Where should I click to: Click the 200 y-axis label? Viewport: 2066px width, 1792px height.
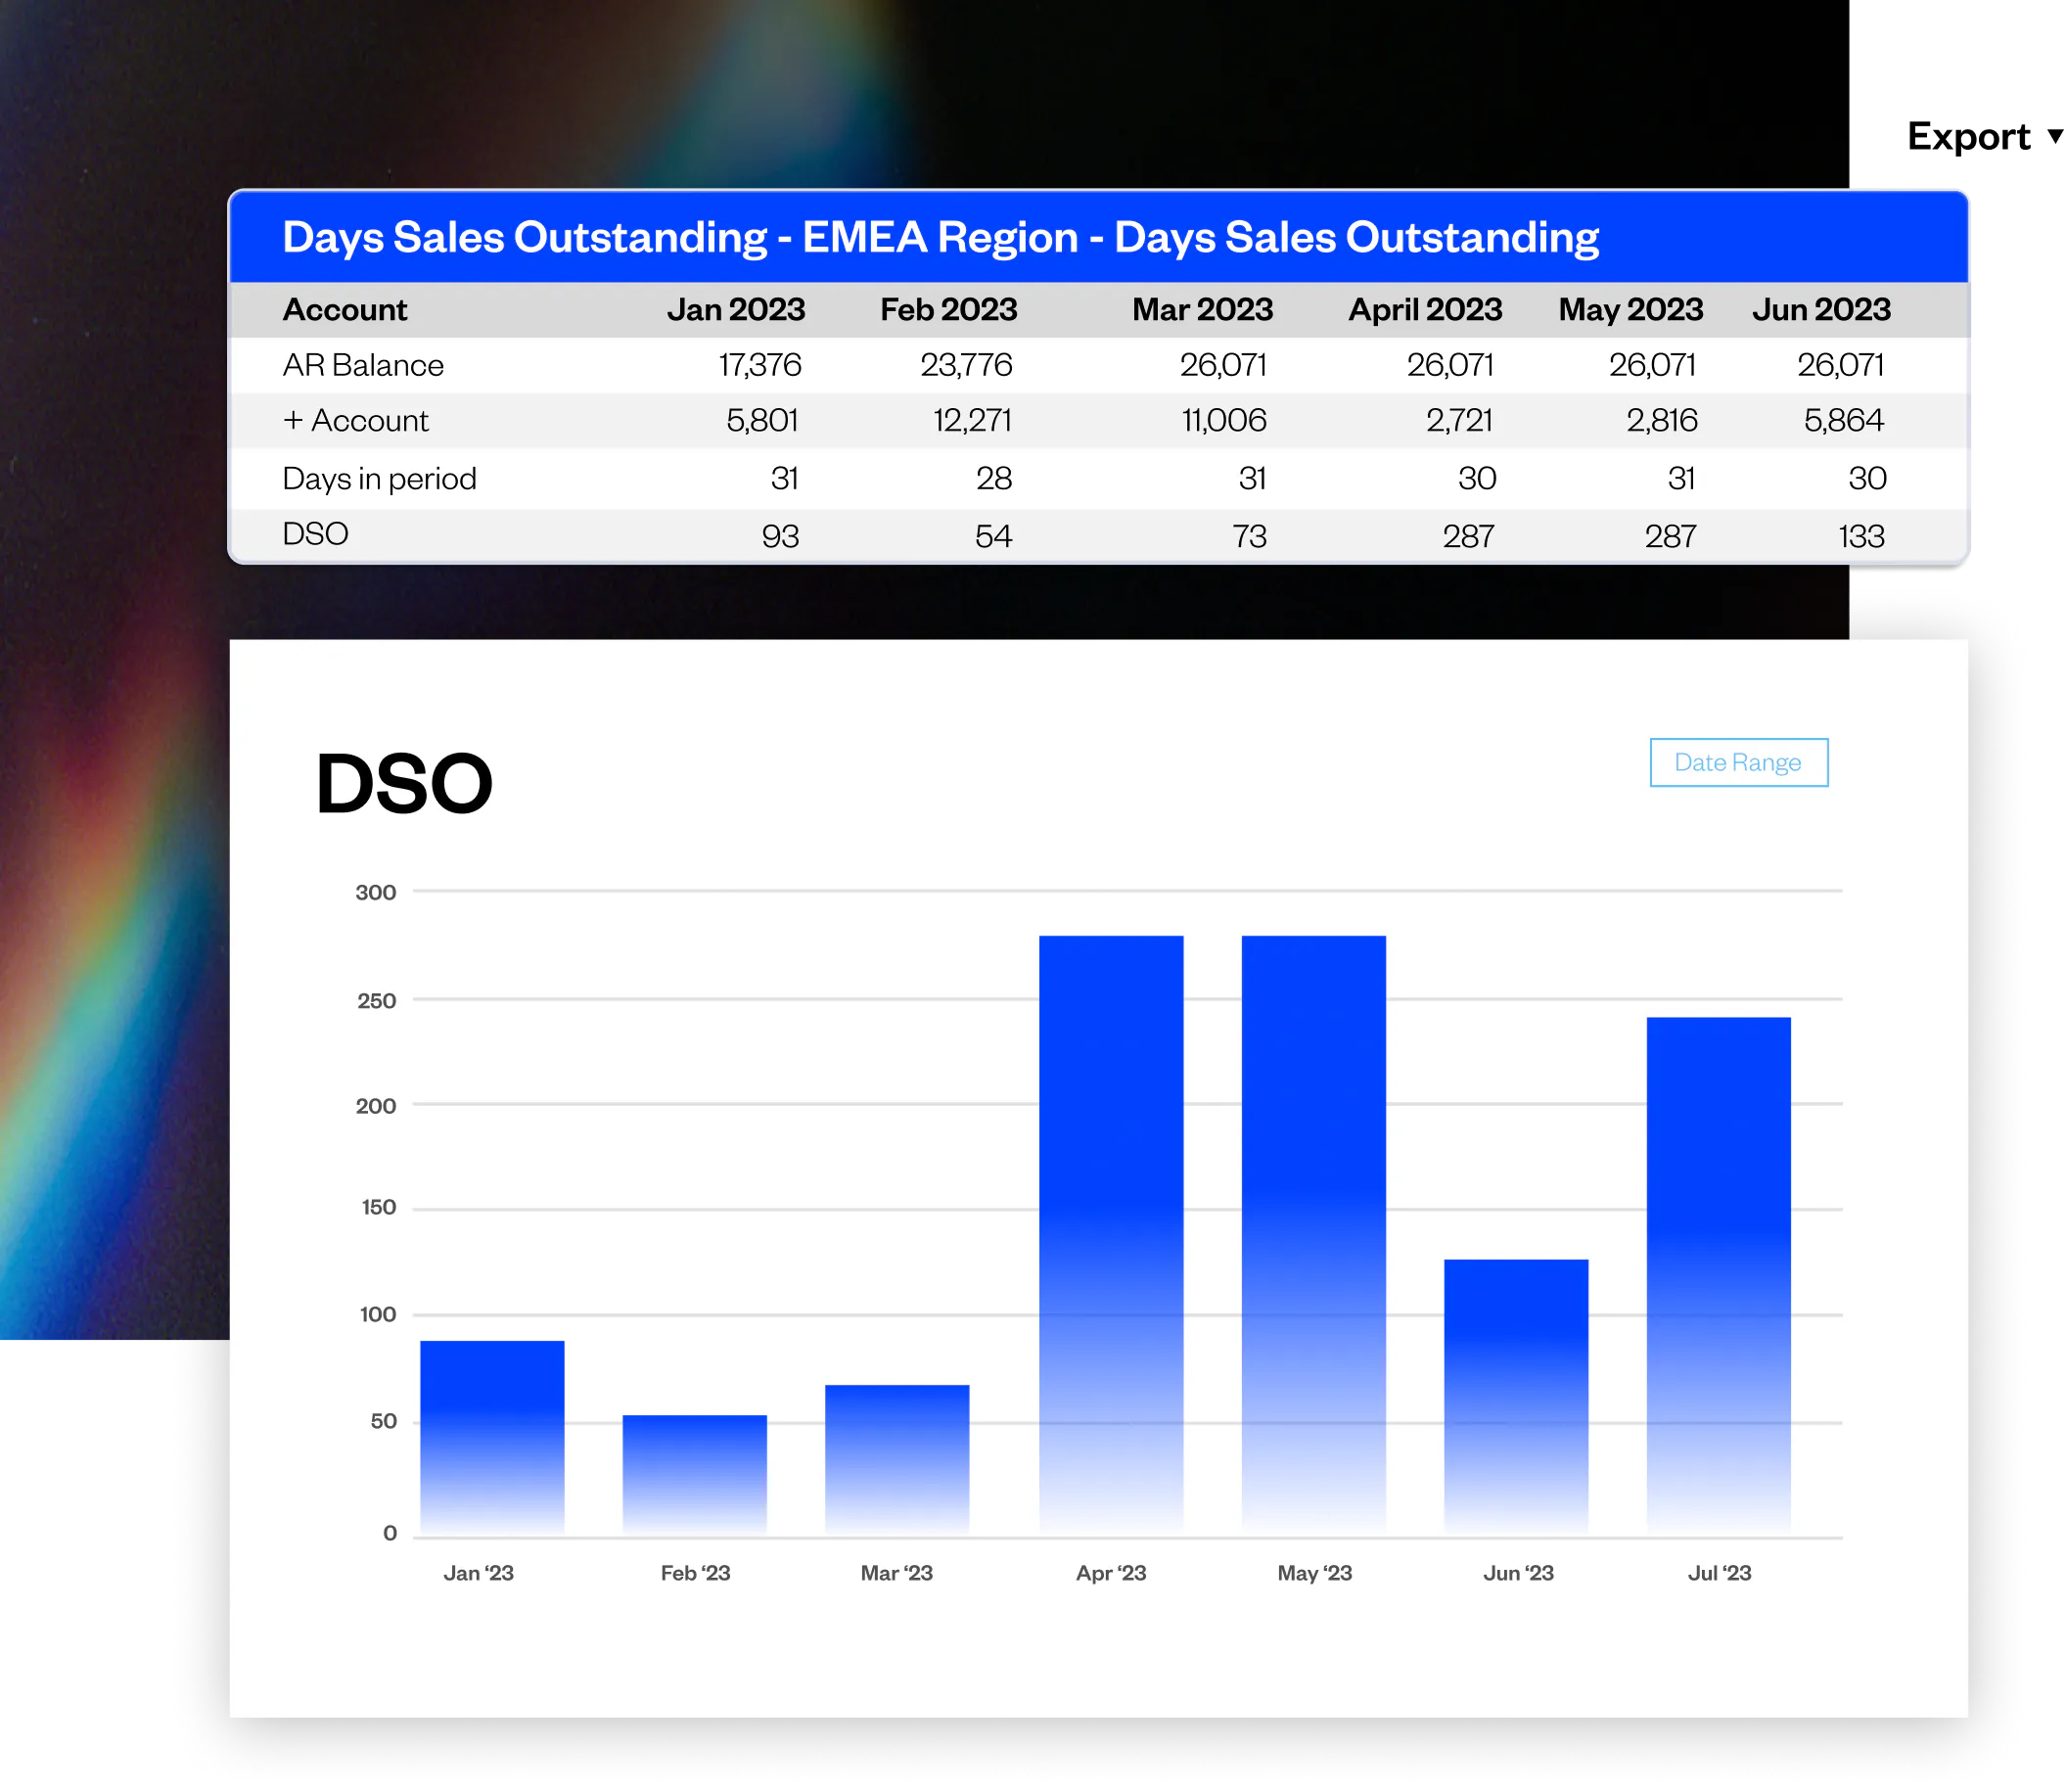click(x=375, y=1106)
